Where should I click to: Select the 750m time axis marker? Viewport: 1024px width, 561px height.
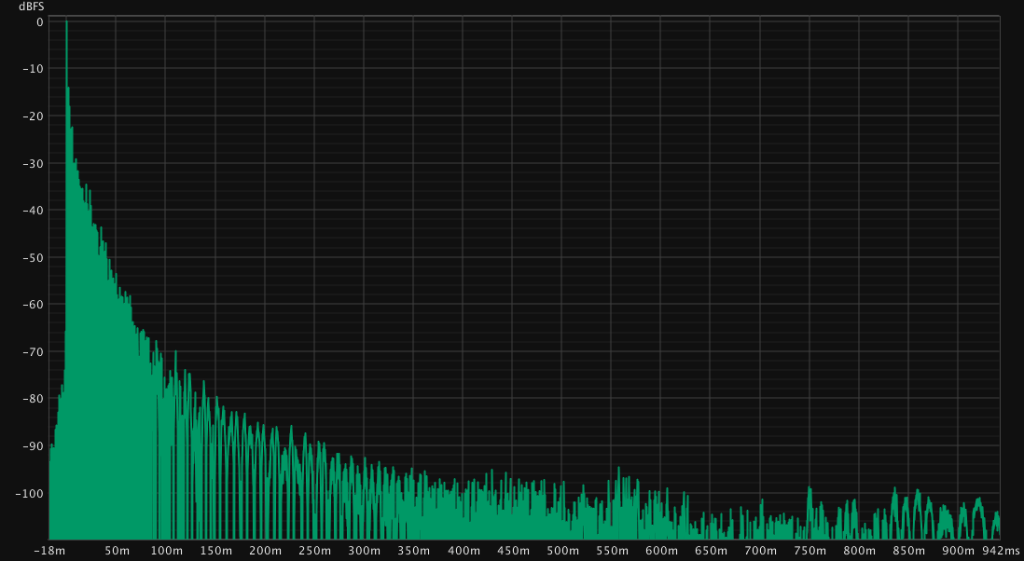click(810, 551)
